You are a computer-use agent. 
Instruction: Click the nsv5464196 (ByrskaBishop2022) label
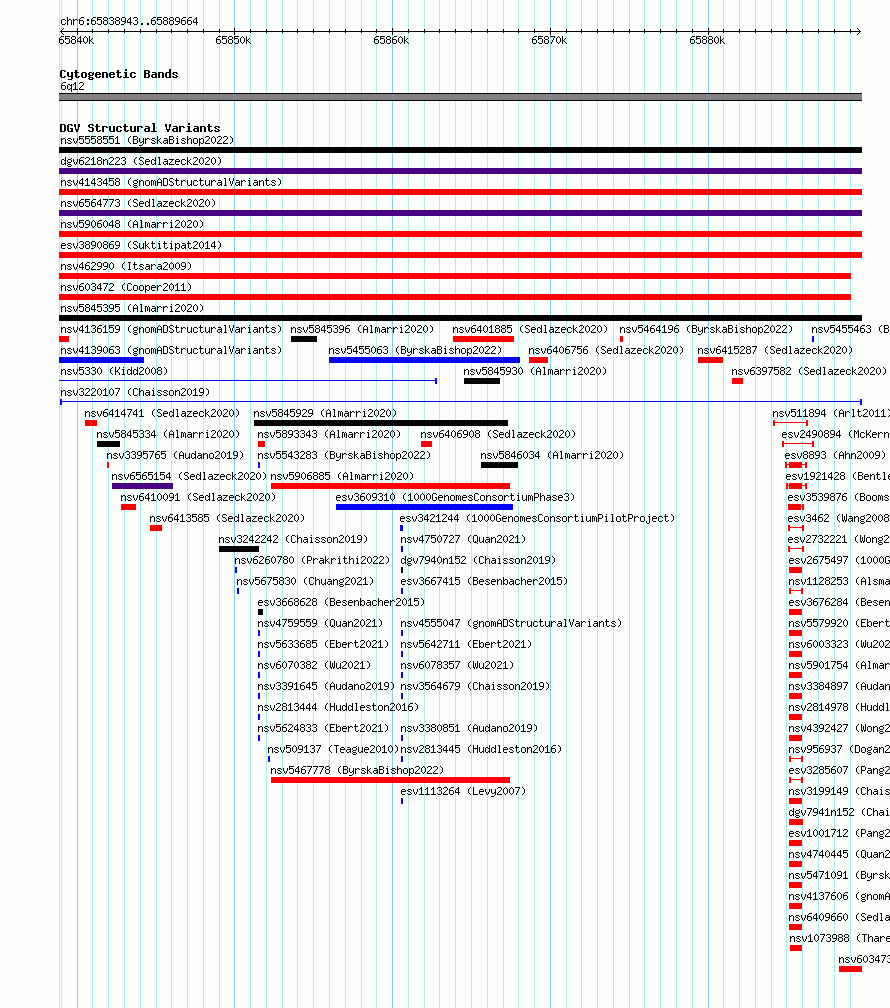(706, 329)
